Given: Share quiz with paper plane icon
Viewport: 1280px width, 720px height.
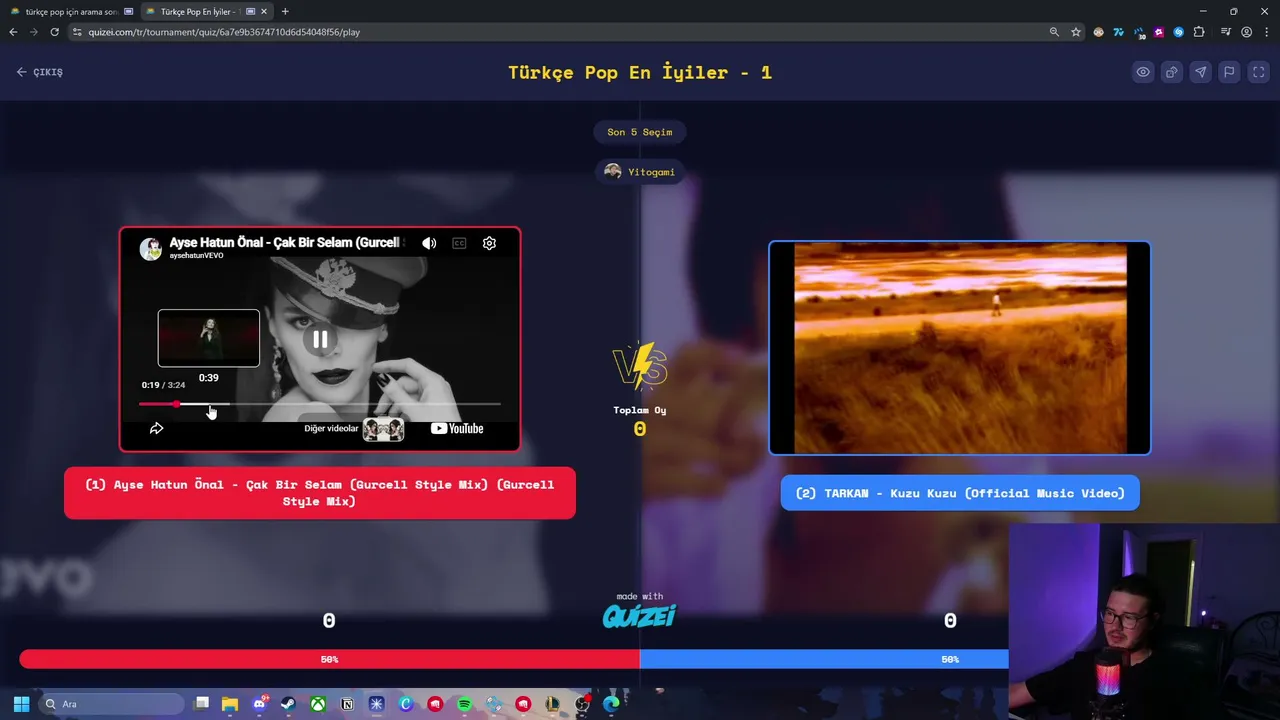Looking at the screenshot, I should tap(1201, 72).
